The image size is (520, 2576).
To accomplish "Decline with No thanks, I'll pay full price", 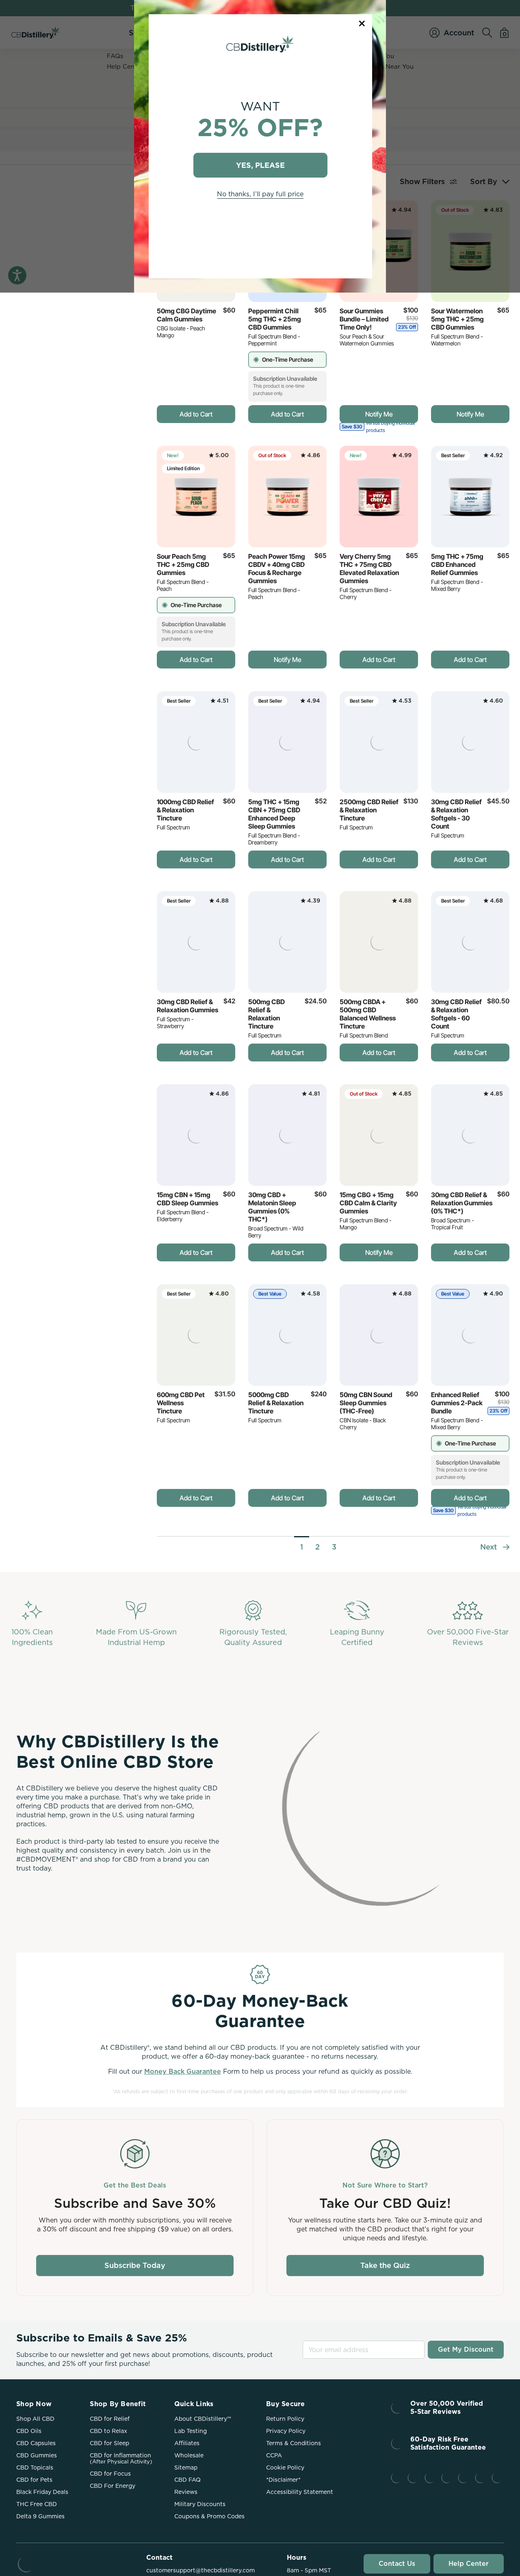I will click(x=260, y=194).
